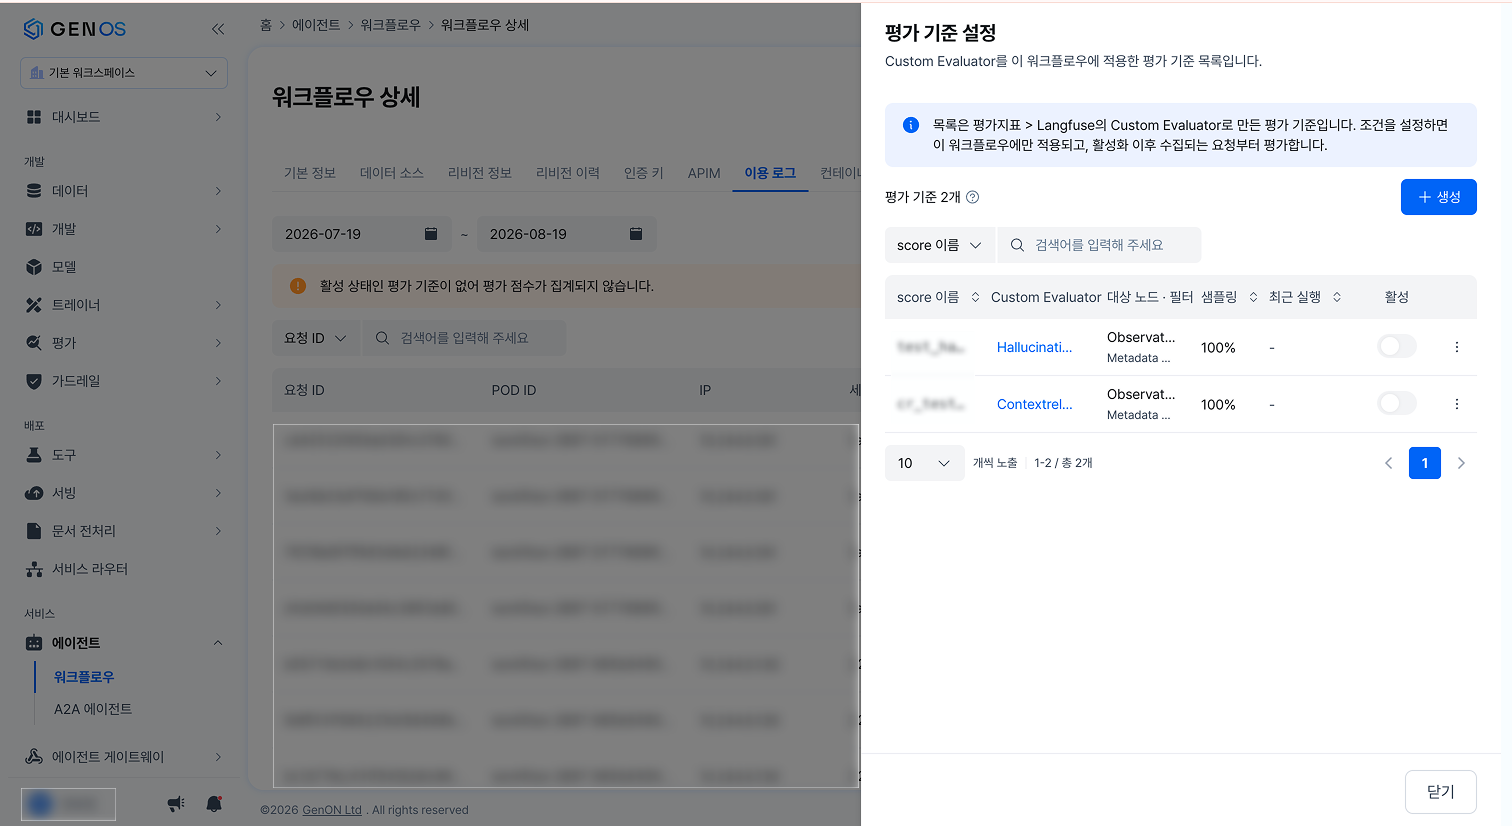Viewport: 1512px width, 826px height.
Task: Open the 서빙 cloud upload section
Action: (124, 493)
